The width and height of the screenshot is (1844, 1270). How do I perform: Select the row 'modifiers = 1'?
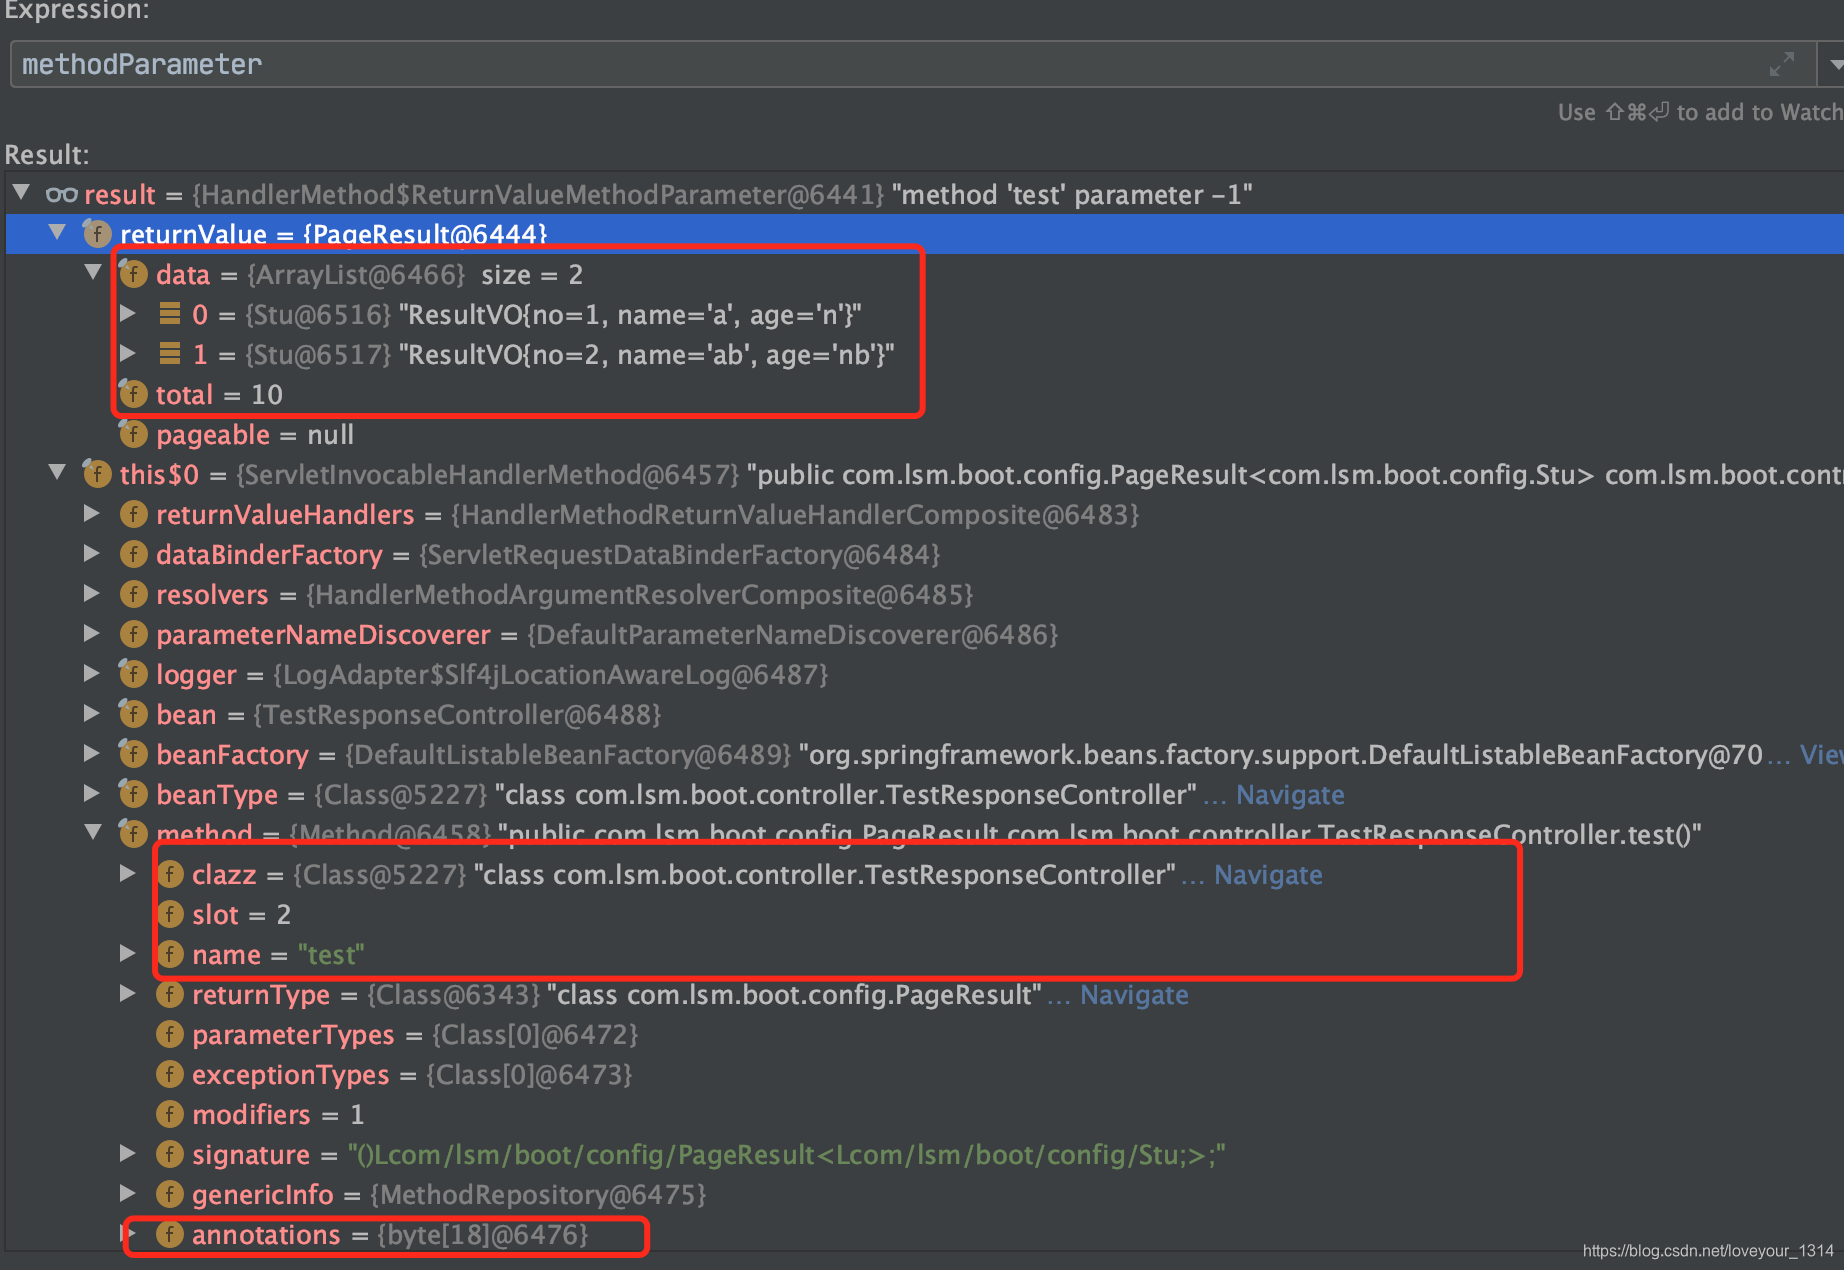point(924,1114)
